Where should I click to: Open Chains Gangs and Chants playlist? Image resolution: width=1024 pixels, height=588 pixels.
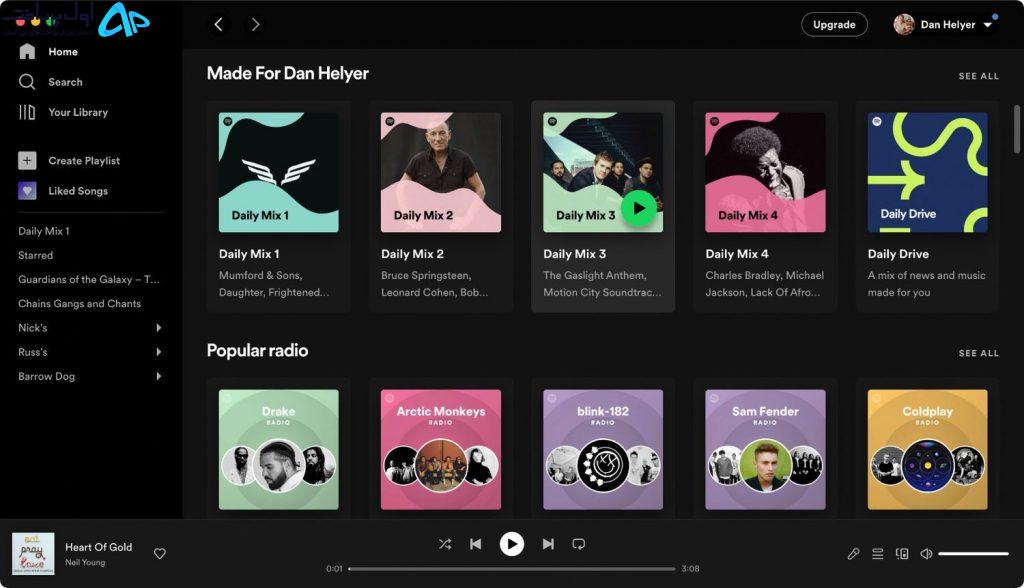click(80, 304)
